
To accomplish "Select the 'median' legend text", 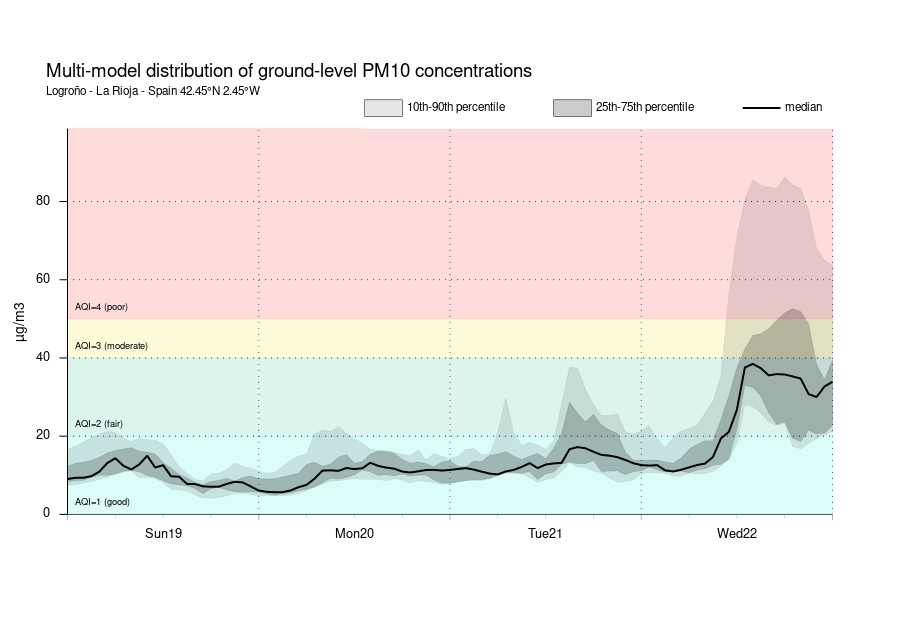I will pos(803,107).
